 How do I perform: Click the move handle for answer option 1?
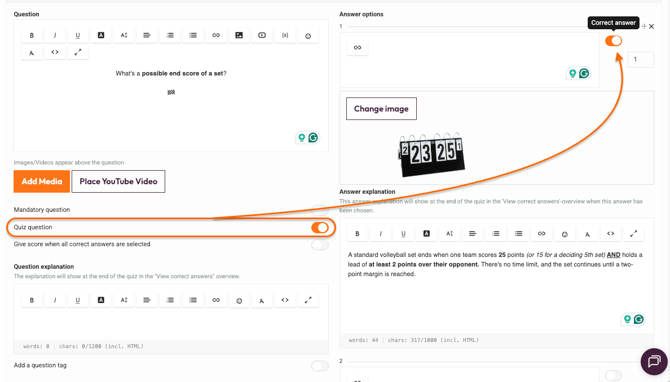(x=644, y=26)
